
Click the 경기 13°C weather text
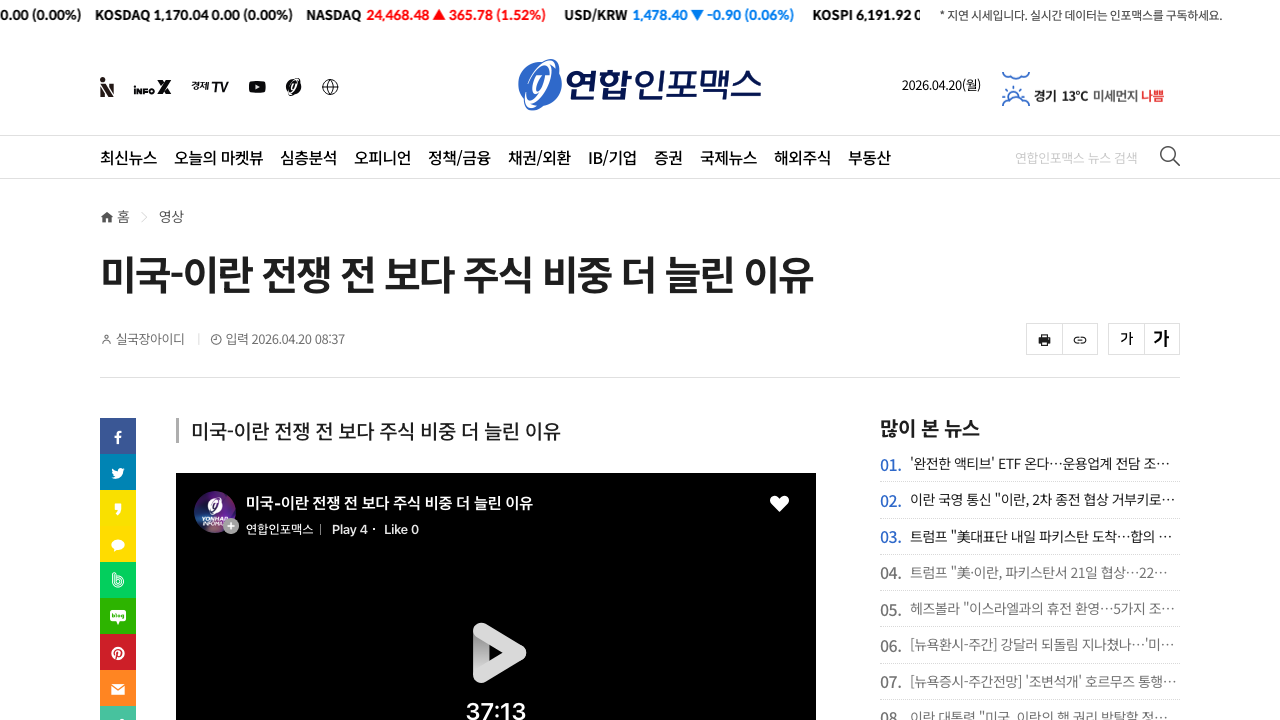[1061, 96]
